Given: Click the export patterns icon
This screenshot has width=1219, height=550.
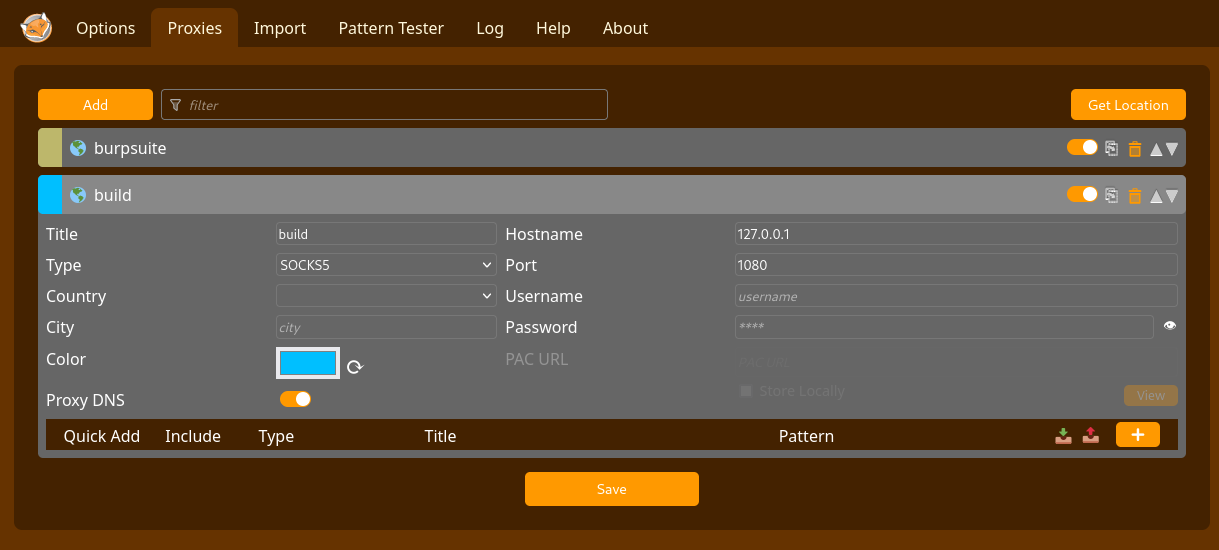Looking at the screenshot, I should (x=1091, y=435).
